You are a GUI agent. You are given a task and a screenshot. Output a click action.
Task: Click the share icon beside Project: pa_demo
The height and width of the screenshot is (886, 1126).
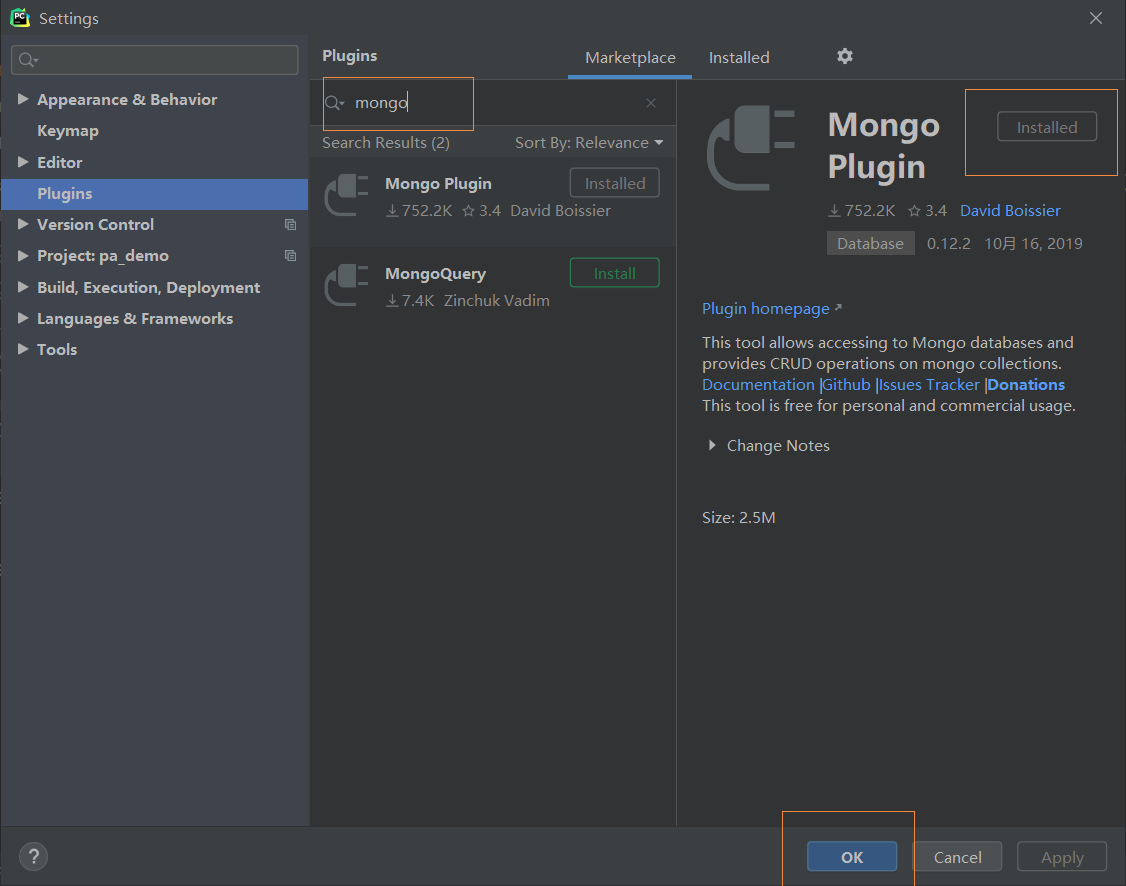point(290,255)
